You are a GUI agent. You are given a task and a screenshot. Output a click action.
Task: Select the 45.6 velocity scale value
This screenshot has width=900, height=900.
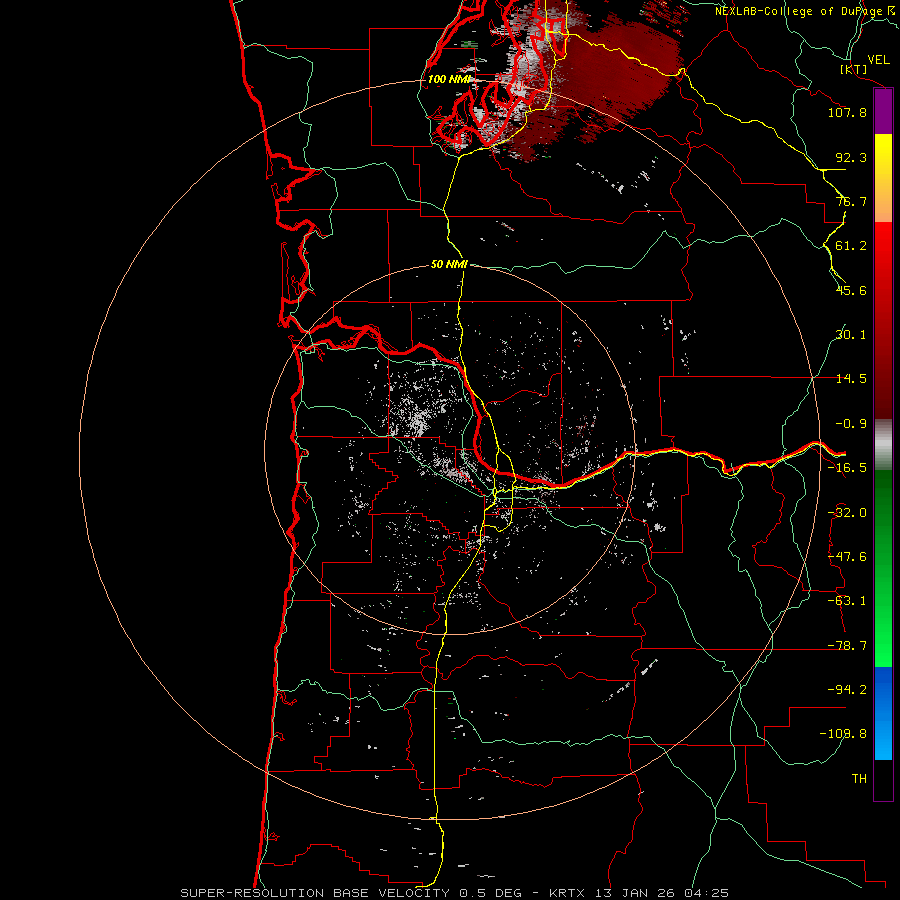(851, 290)
